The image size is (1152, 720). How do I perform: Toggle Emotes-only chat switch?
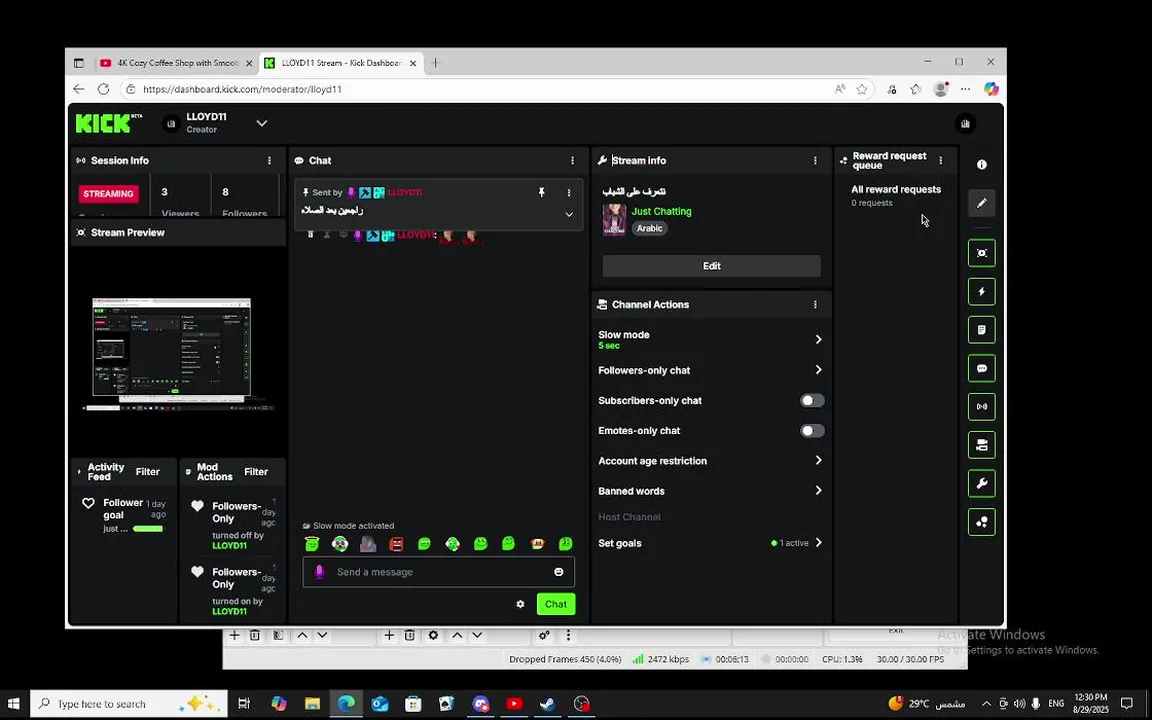812,431
